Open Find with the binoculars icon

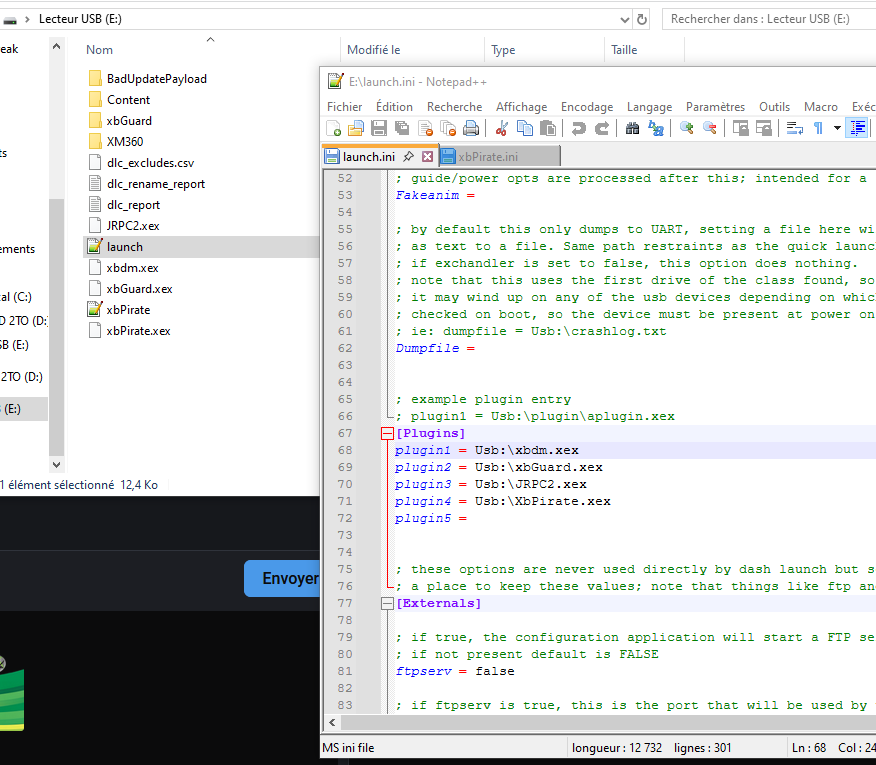pos(632,128)
